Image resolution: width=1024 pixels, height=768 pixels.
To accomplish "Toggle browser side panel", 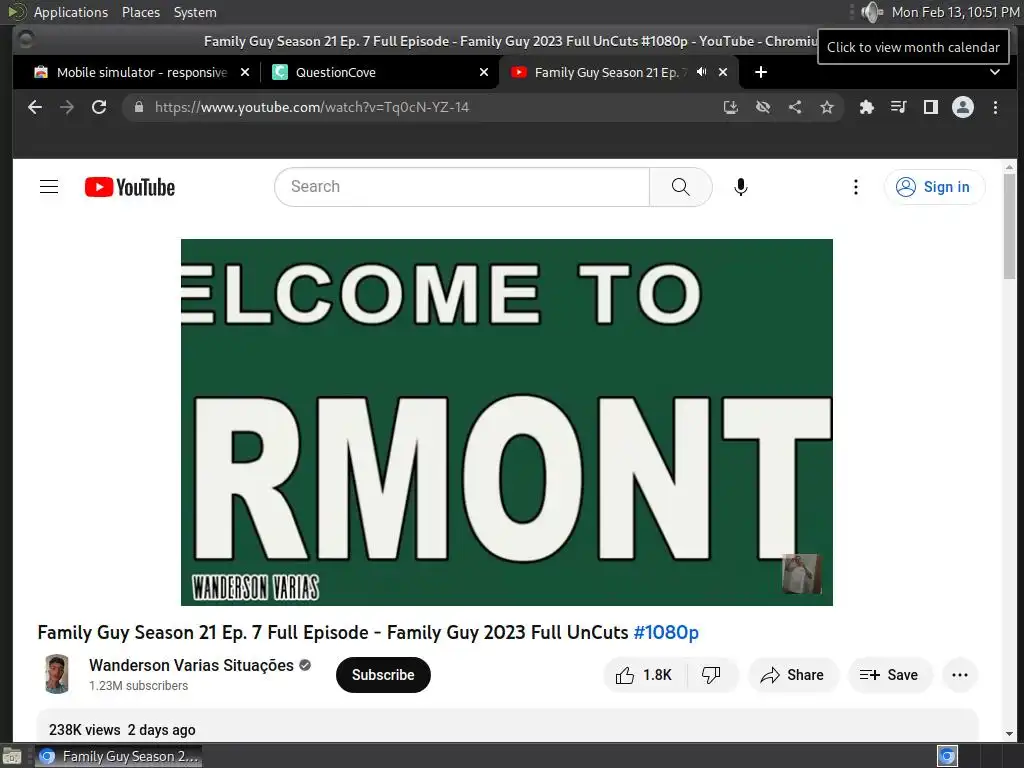I will click(x=931, y=107).
